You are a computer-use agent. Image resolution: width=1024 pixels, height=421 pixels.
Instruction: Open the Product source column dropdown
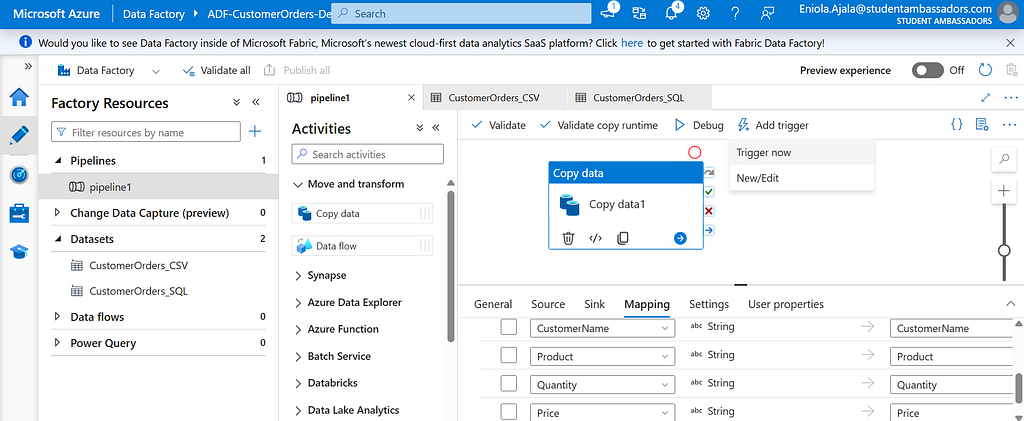click(602, 356)
